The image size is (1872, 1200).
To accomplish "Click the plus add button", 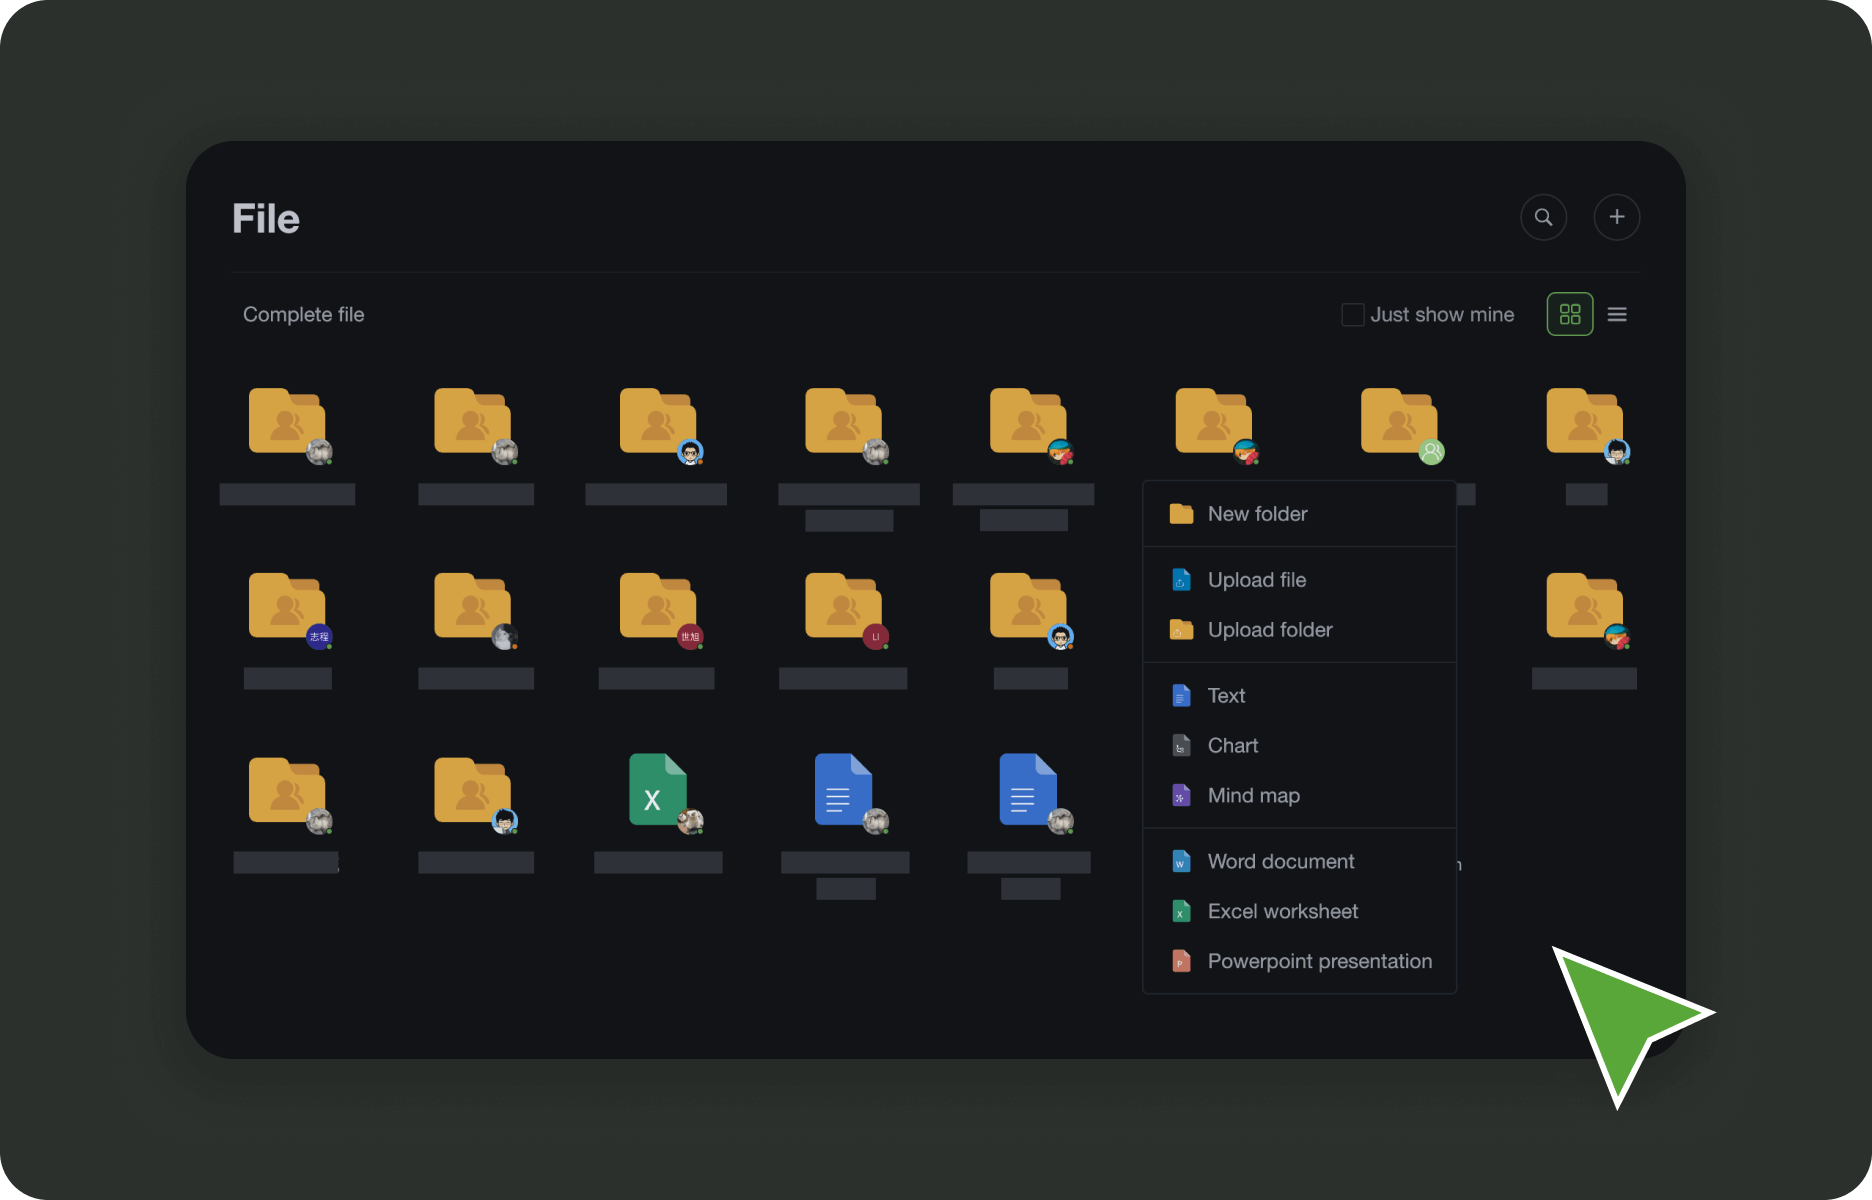I will [1616, 217].
